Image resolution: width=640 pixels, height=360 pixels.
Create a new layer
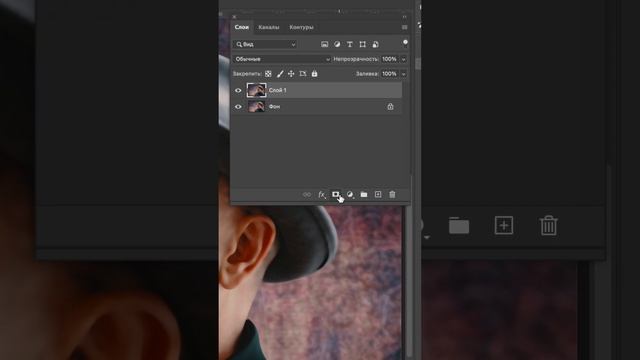(378, 194)
